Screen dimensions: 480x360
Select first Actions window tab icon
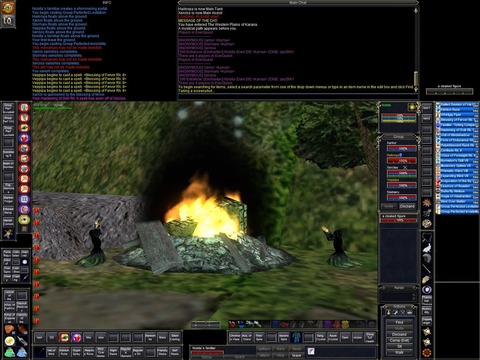point(388,313)
